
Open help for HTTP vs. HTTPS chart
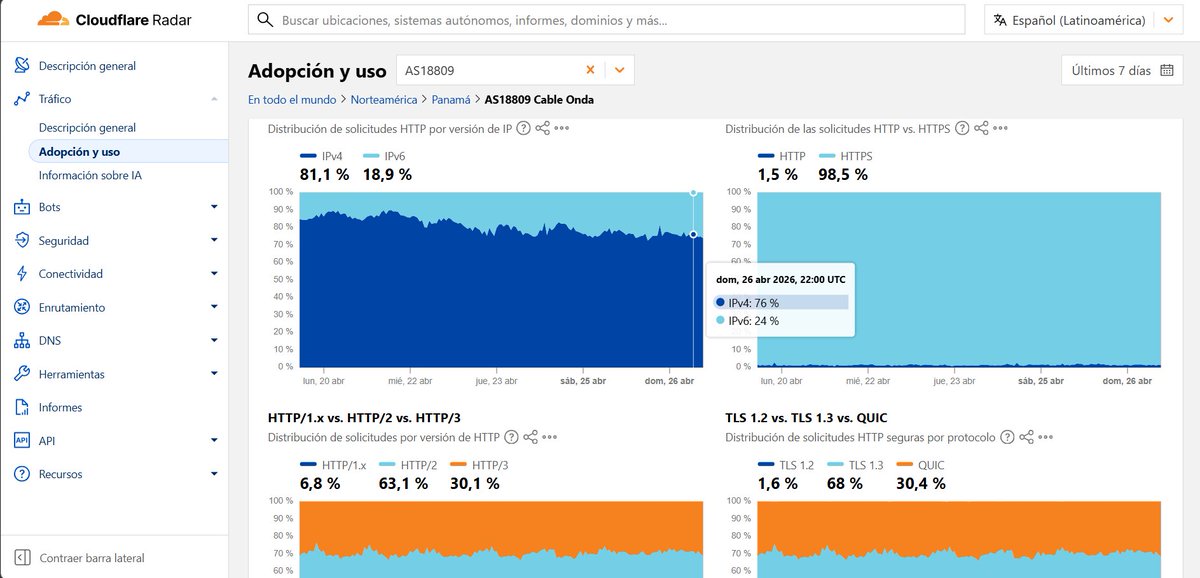tap(962, 128)
